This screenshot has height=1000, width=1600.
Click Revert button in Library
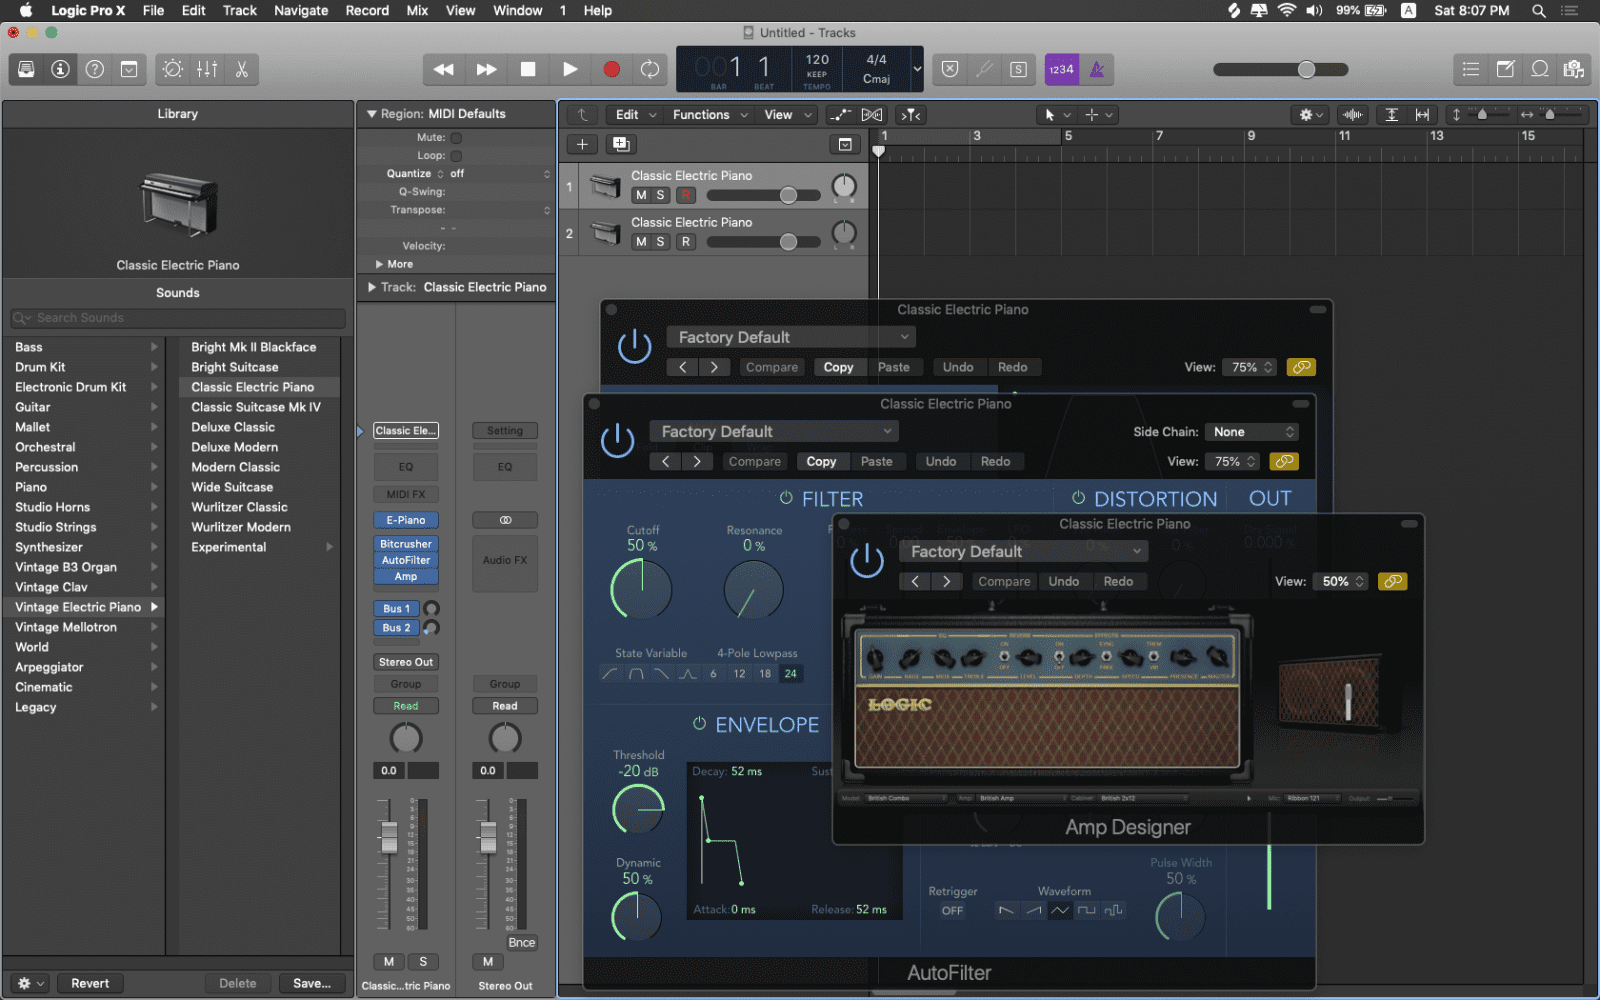[90, 984]
